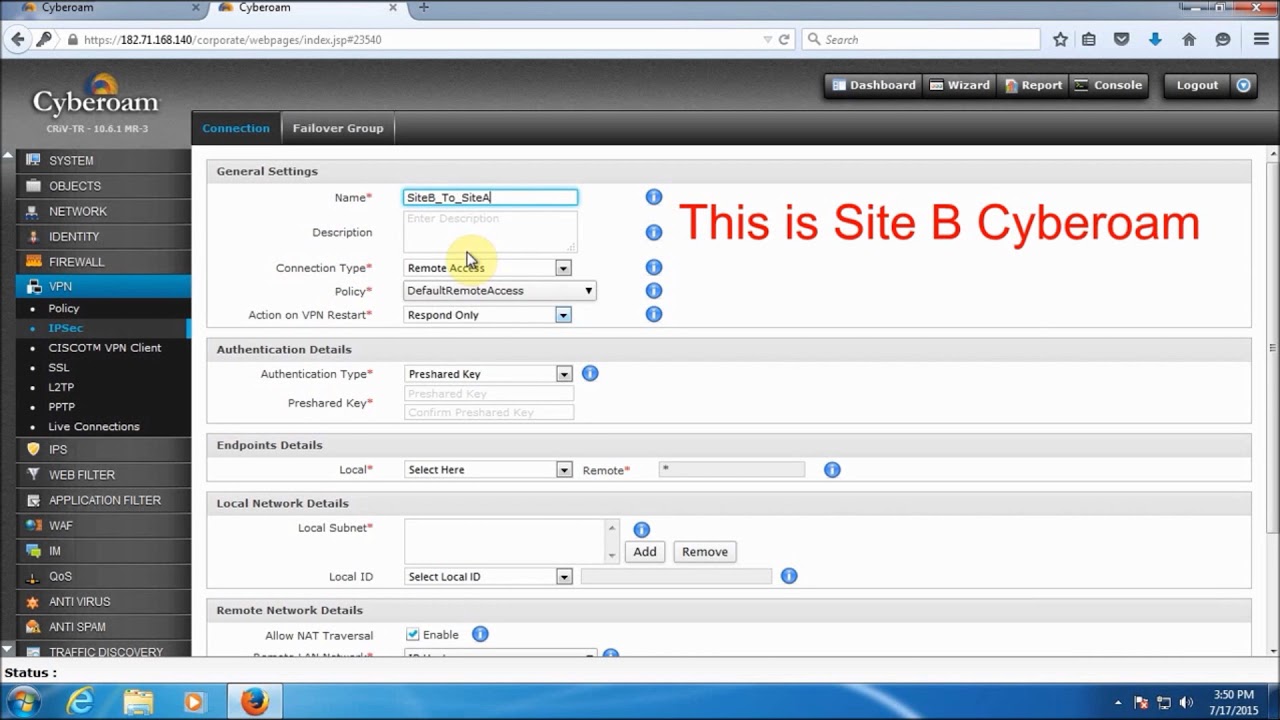This screenshot has height=720, width=1280.
Task: Open Select Local ID dropdown
Action: pyautogui.click(x=488, y=577)
